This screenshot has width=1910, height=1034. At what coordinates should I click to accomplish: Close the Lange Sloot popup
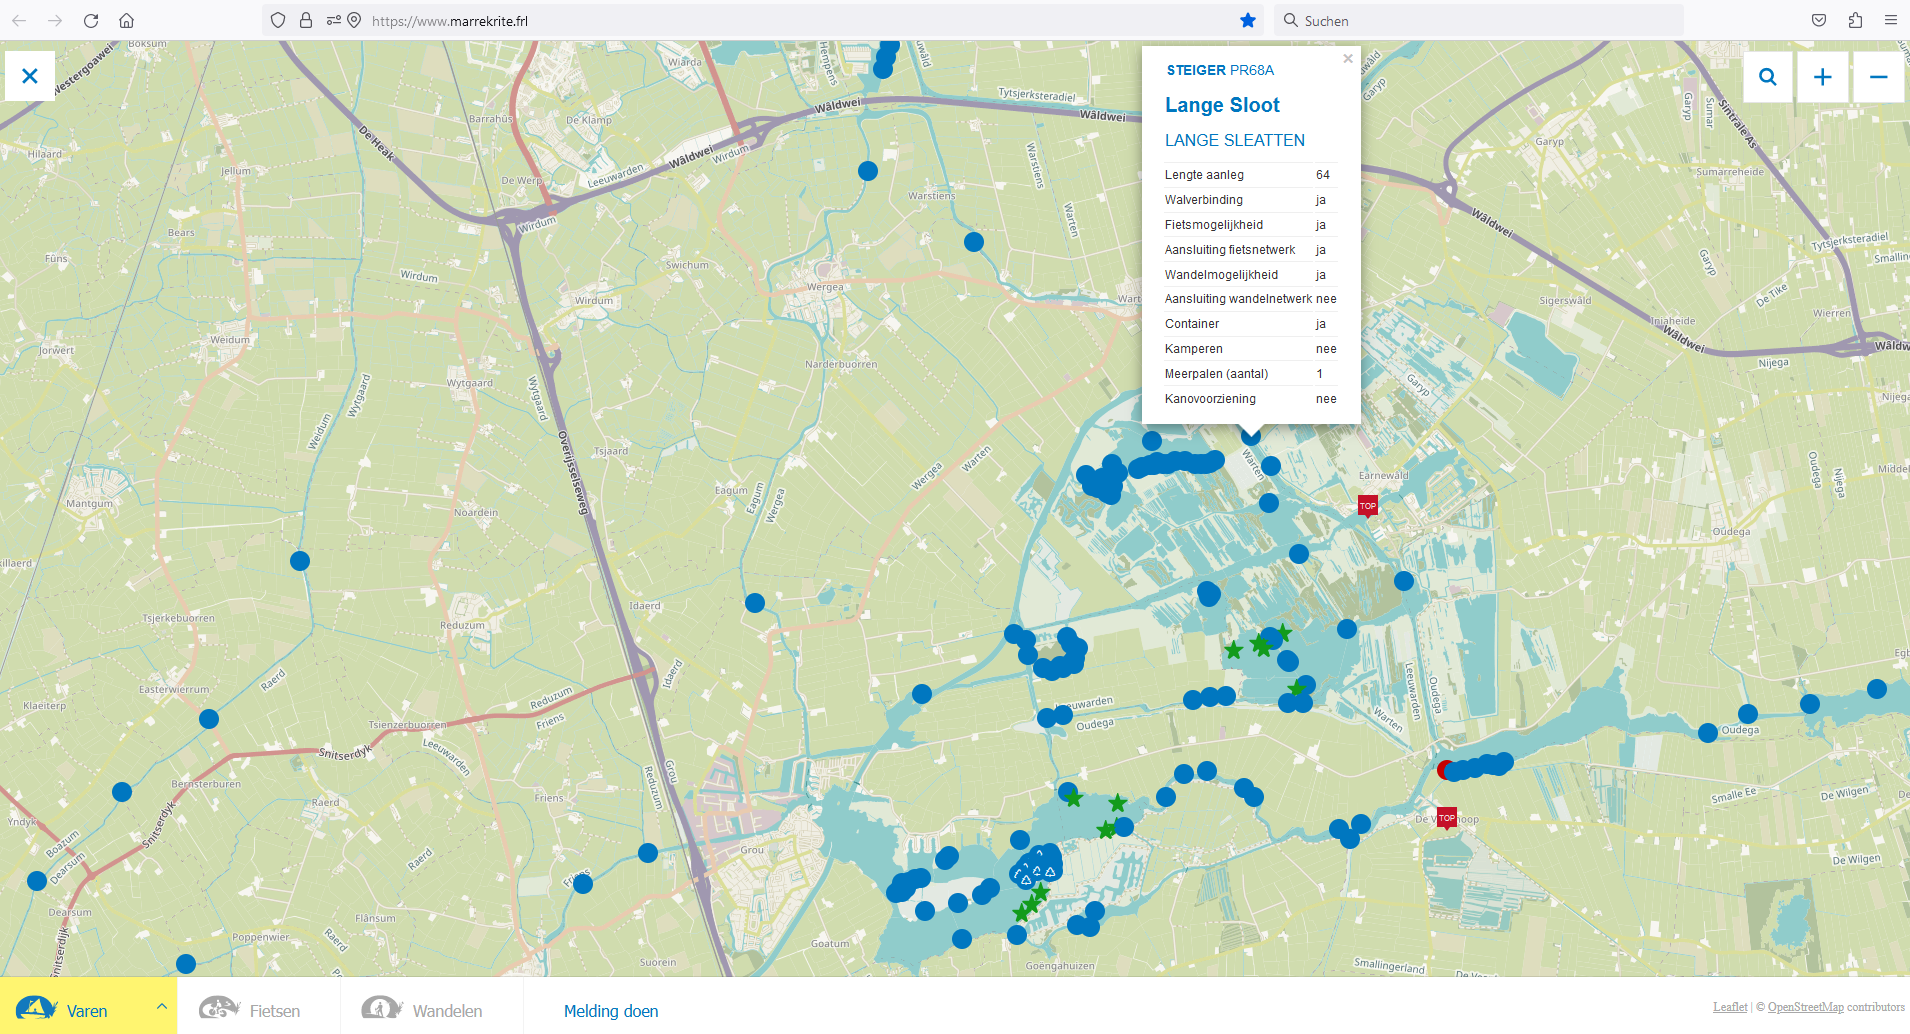pos(1348,59)
